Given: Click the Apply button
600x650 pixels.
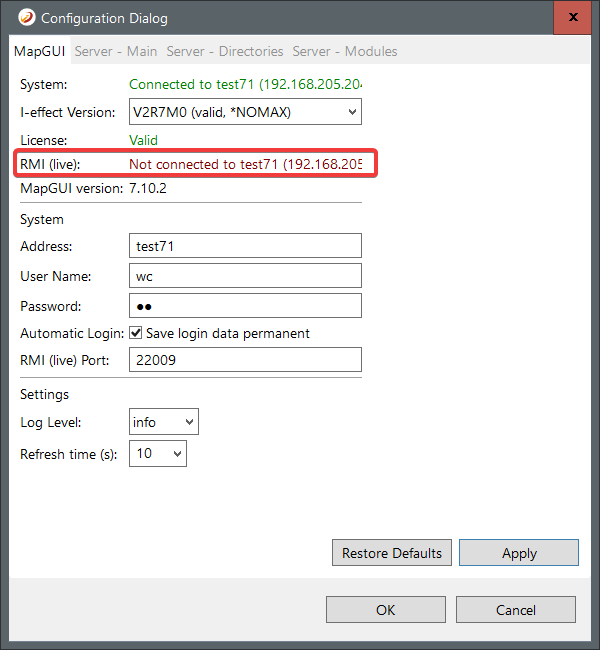Looking at the screenshot, I should coord(518,553).
